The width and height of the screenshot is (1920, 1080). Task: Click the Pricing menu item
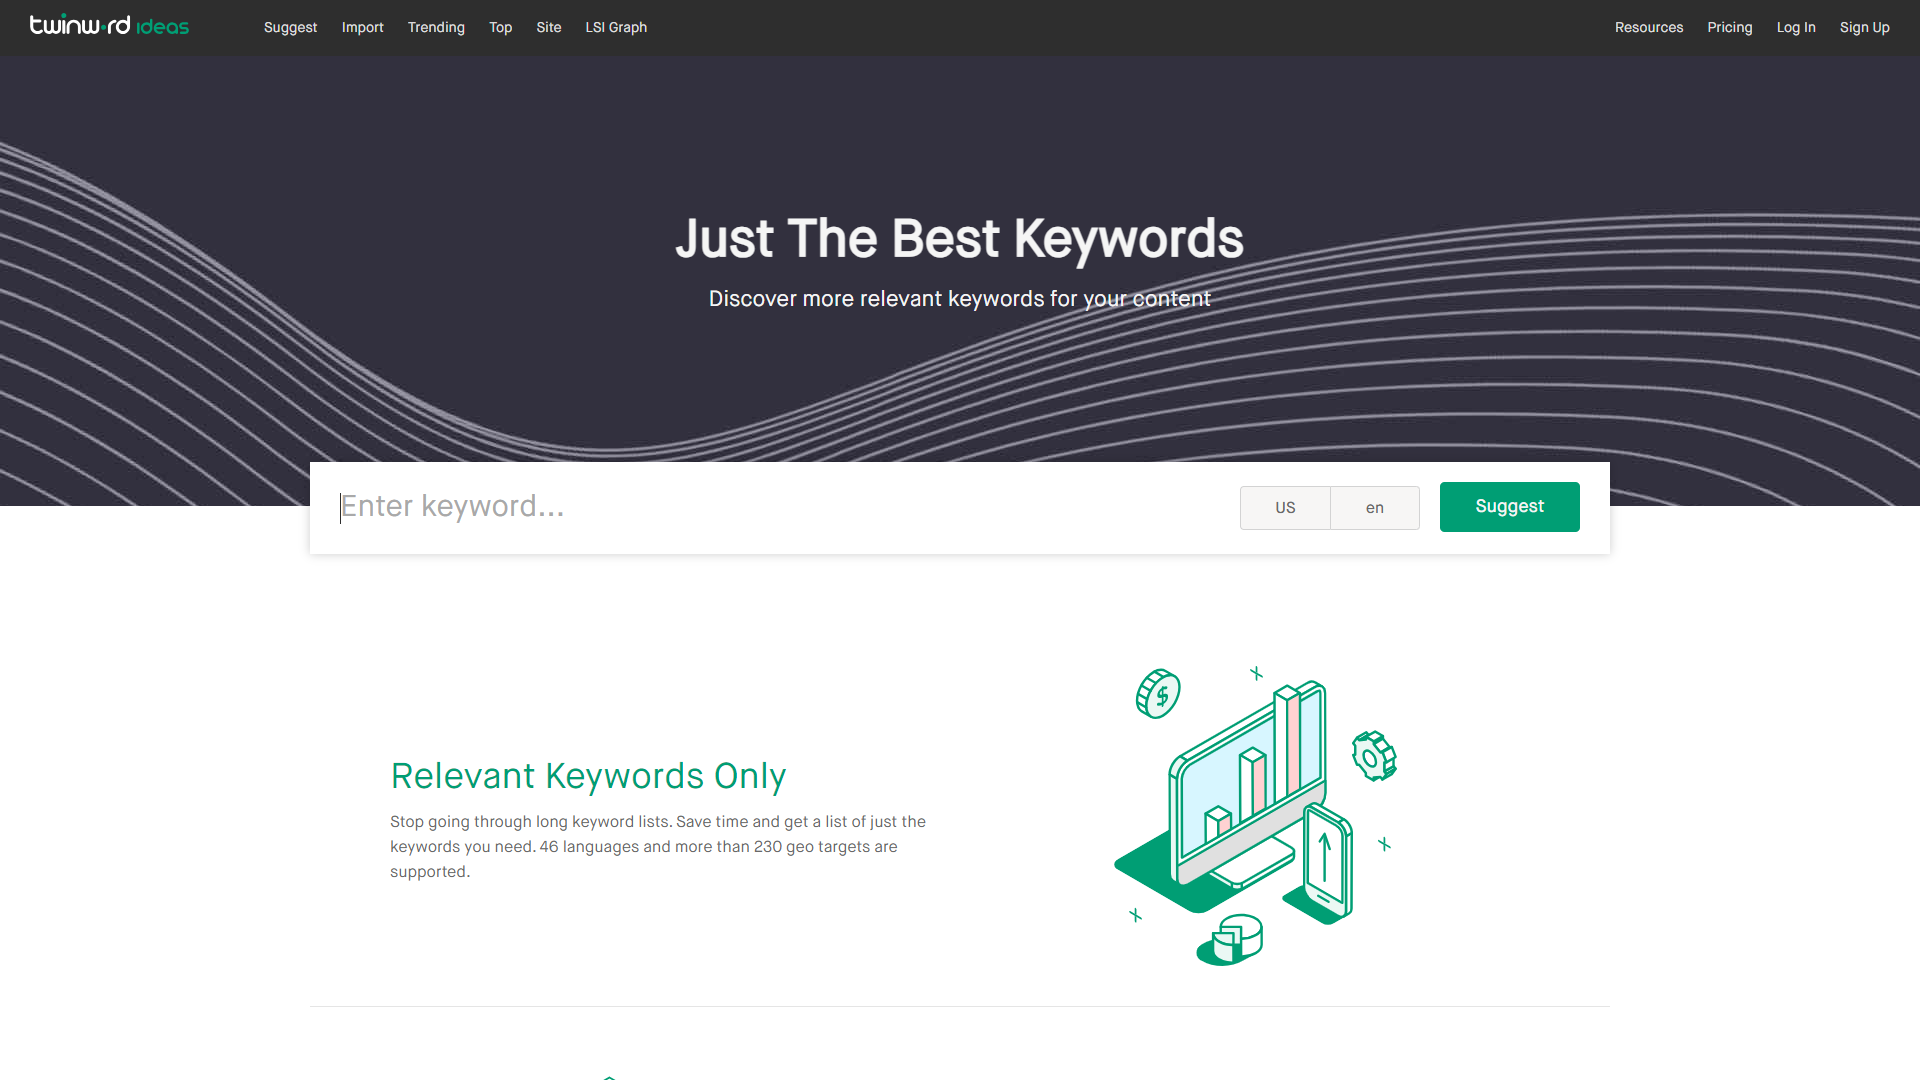1730,26
